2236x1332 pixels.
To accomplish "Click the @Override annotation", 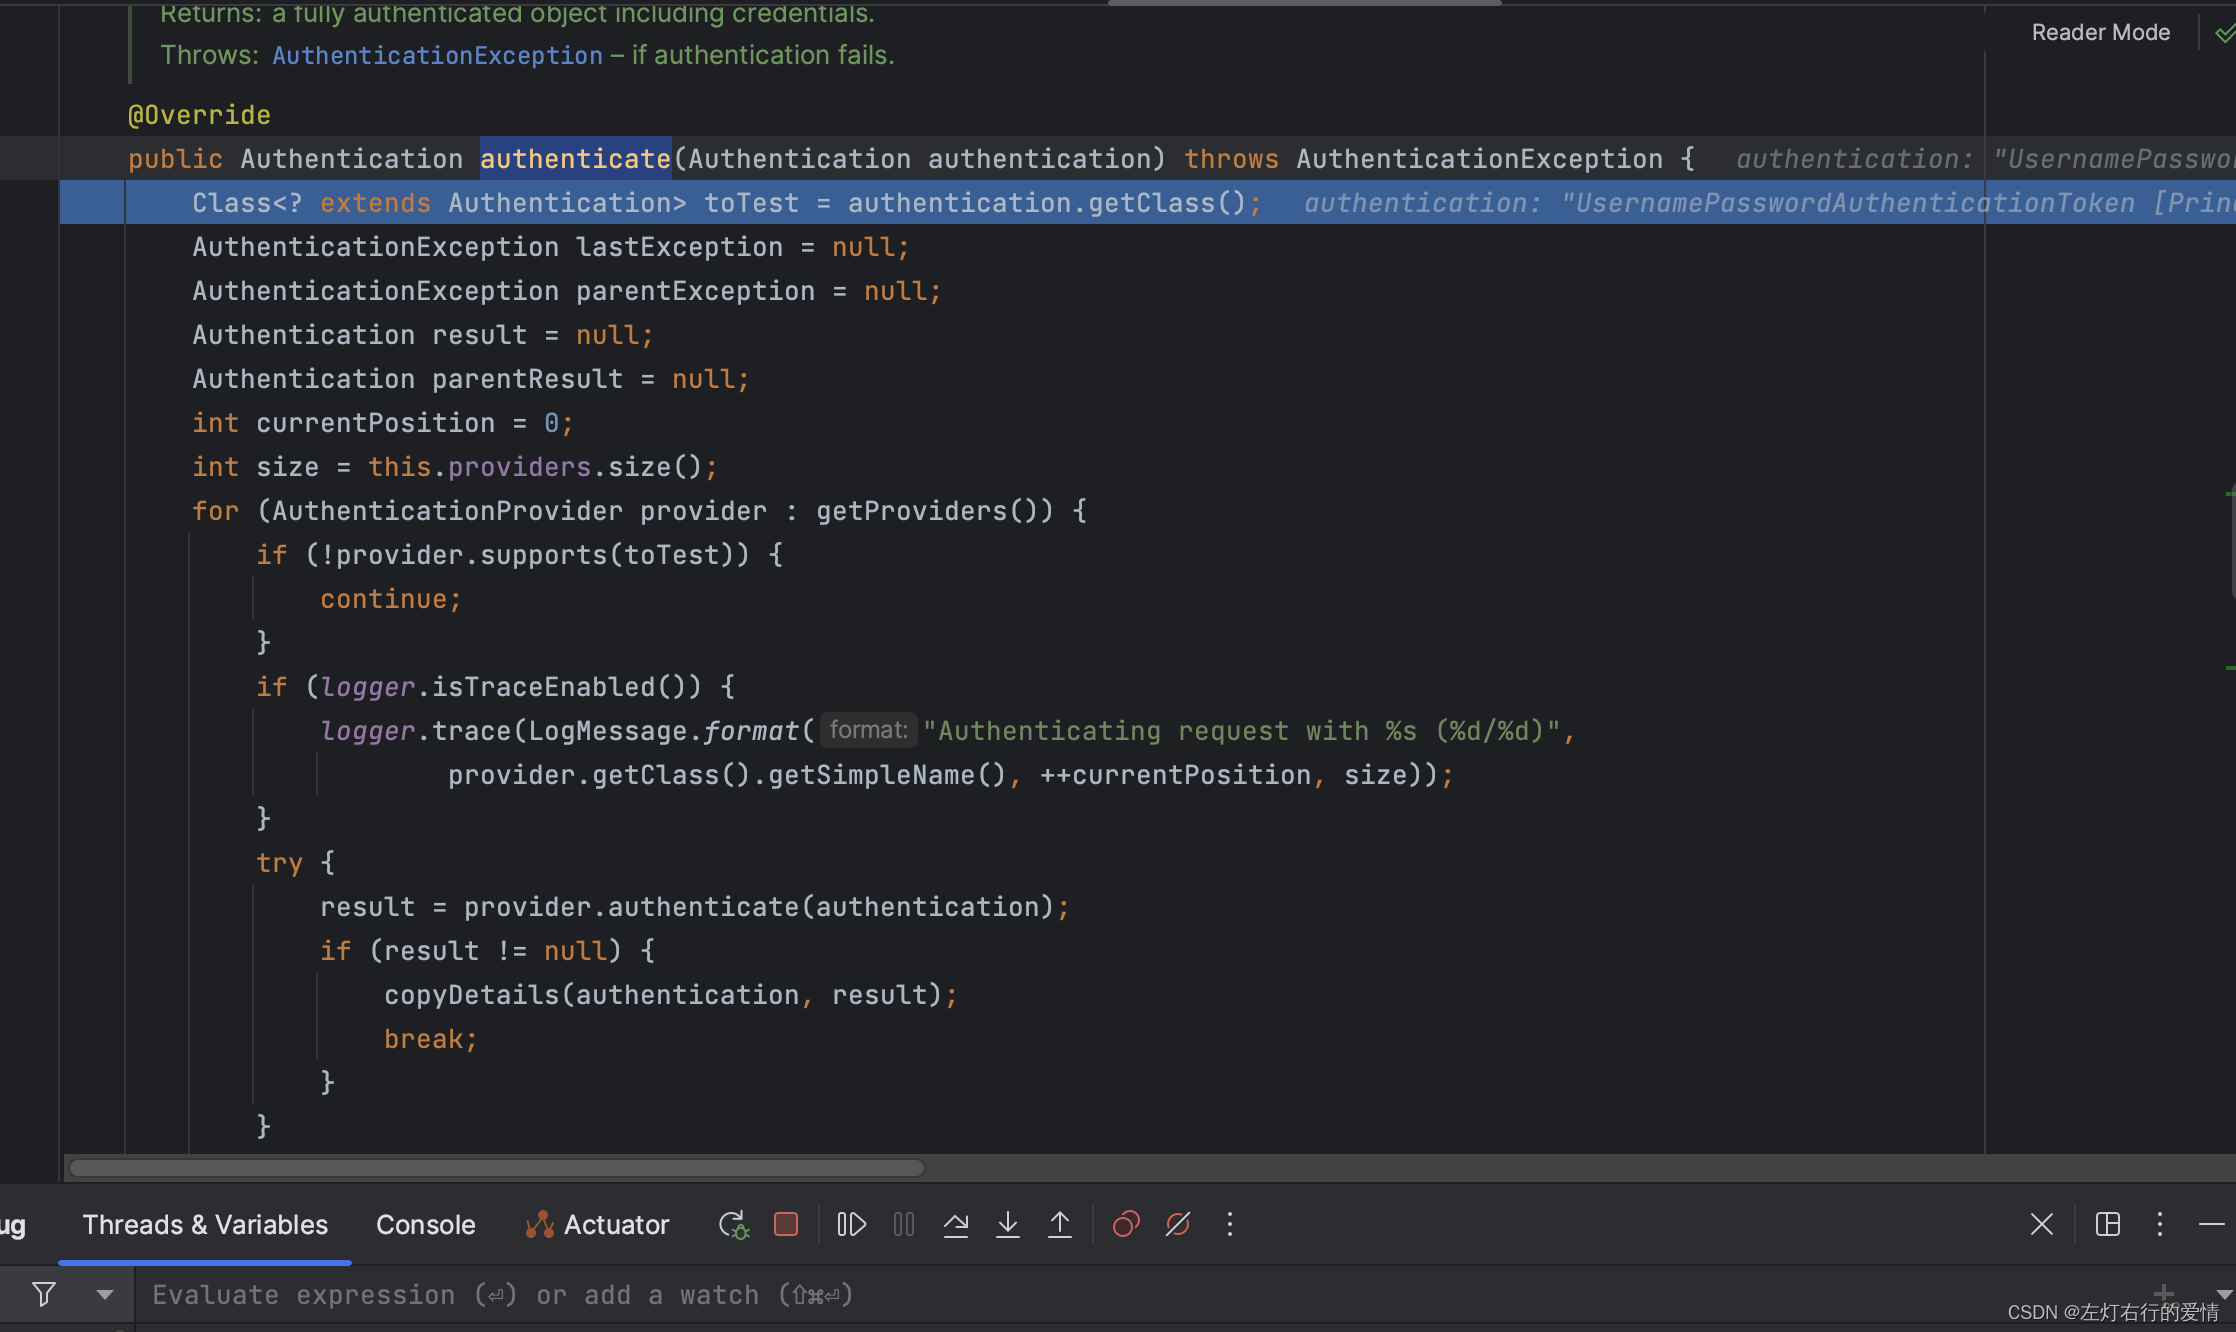I will pos(199,115).
